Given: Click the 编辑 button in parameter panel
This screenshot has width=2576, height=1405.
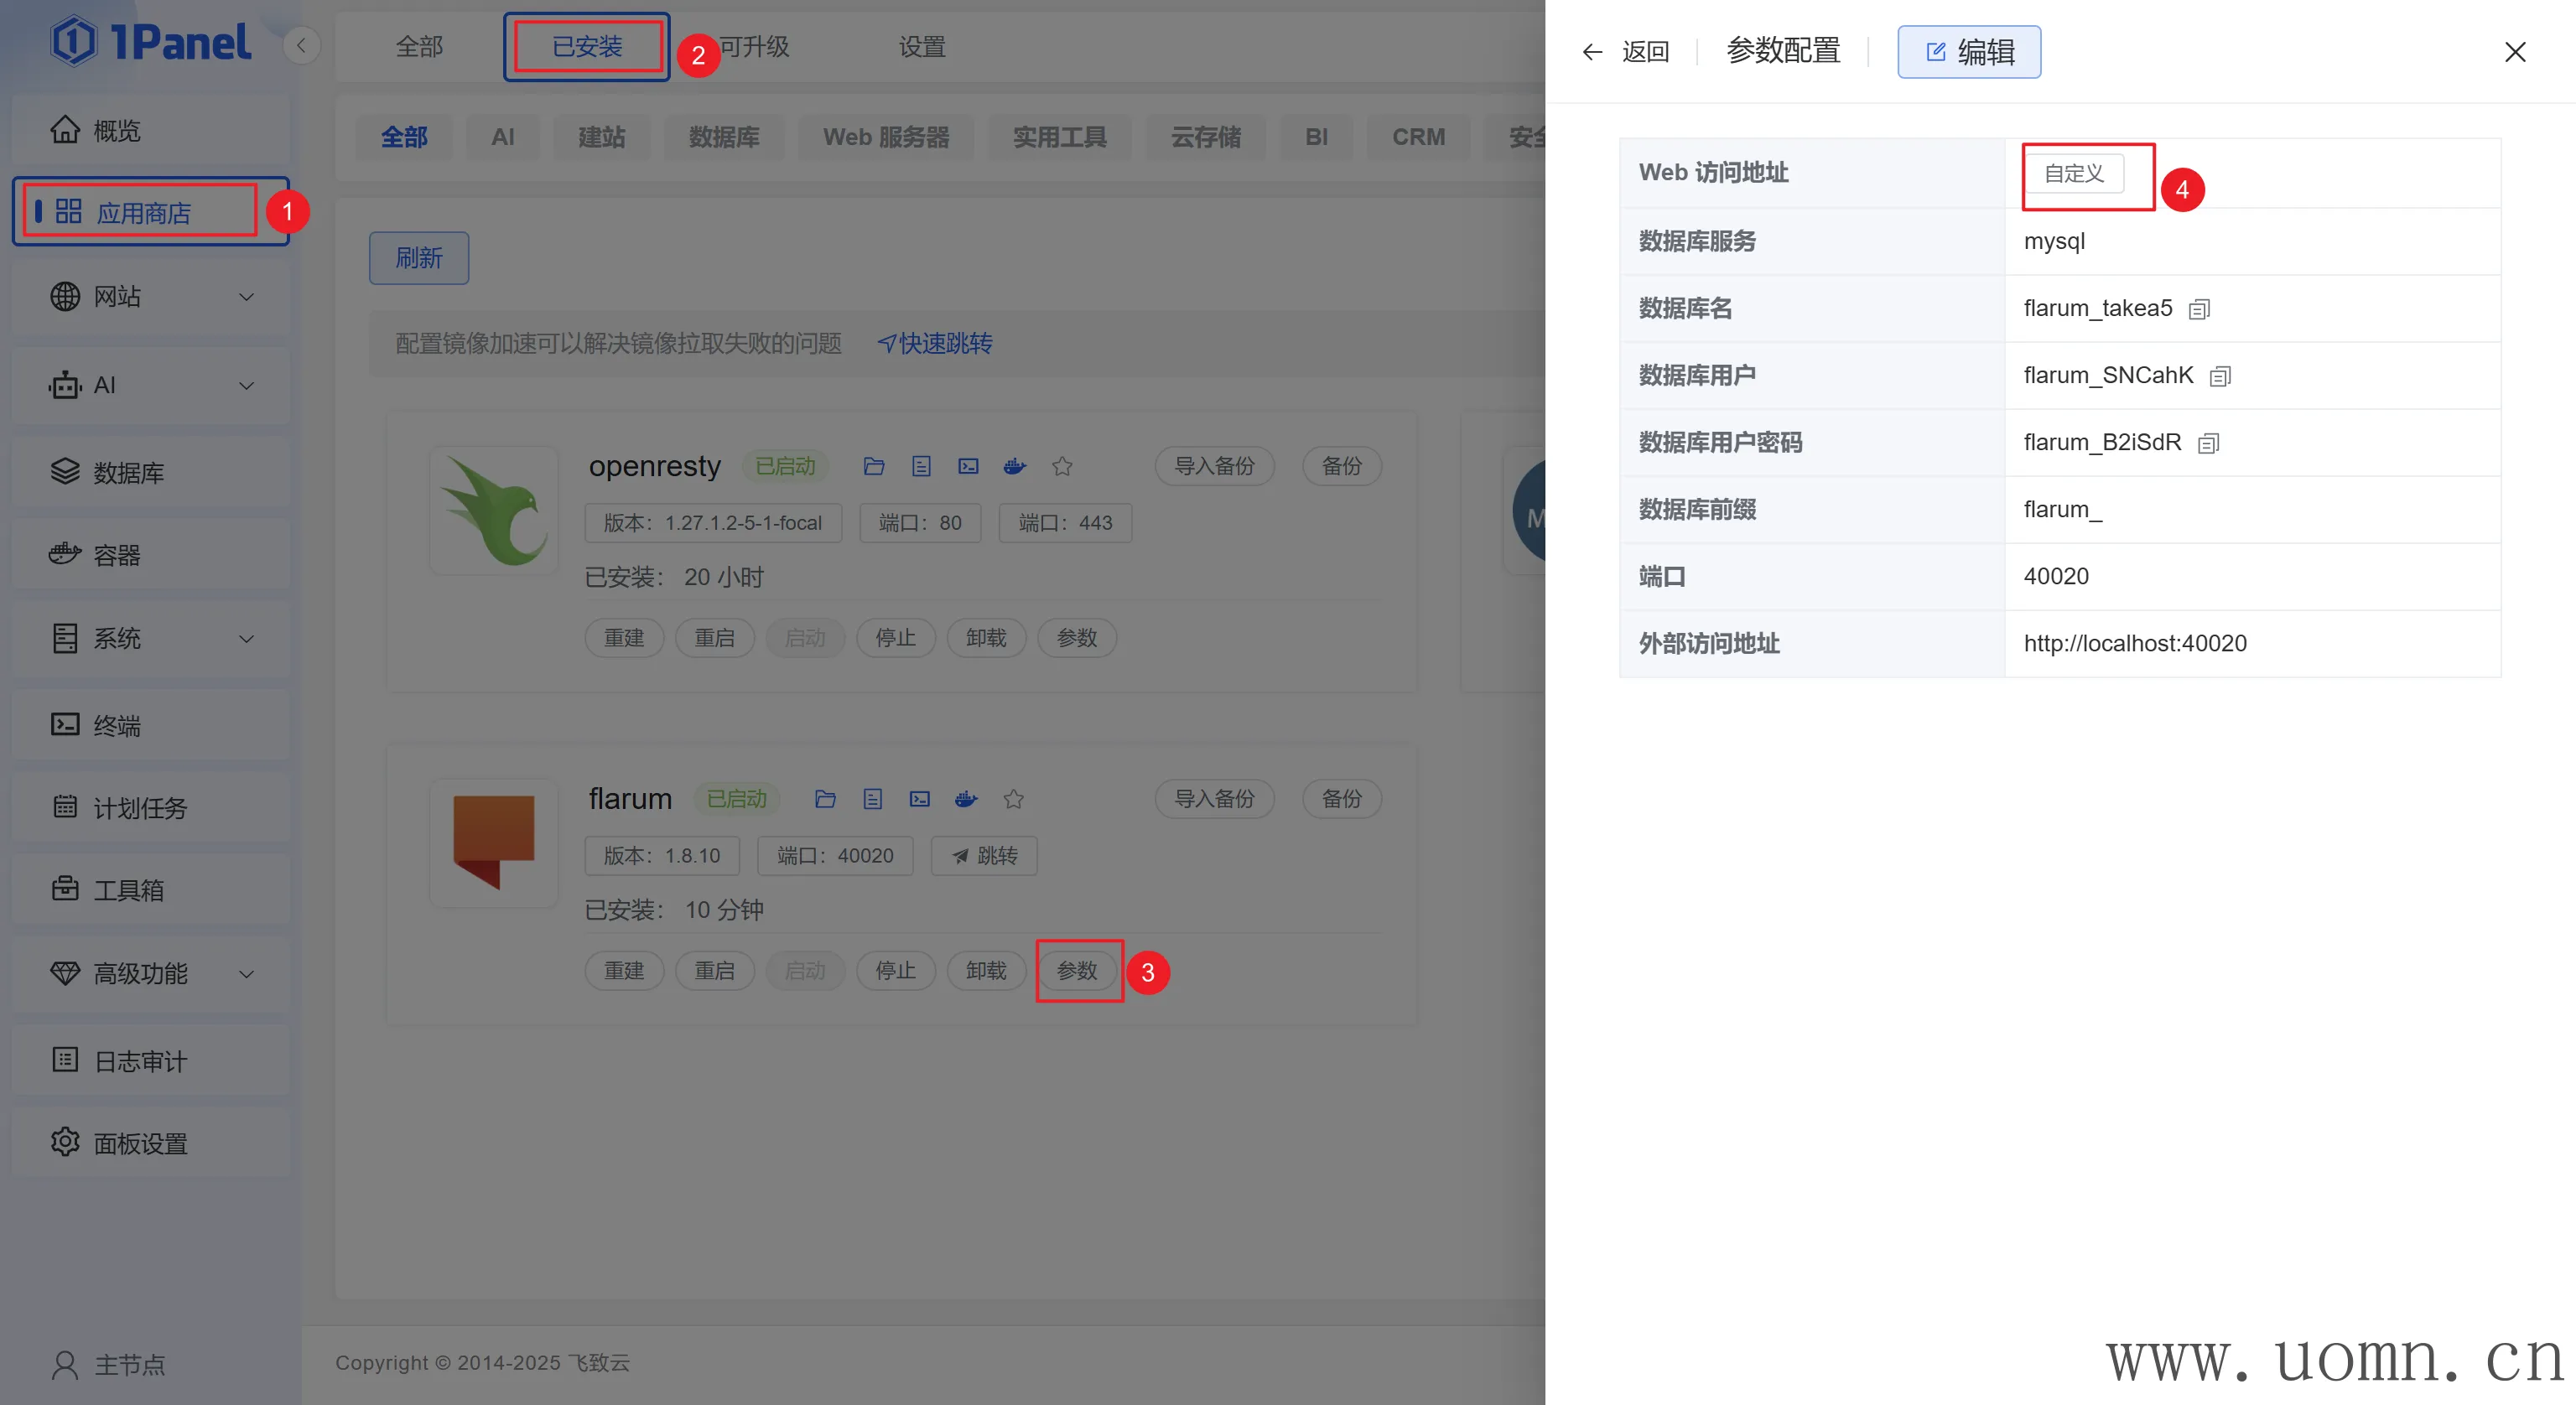Looking at the screenshot, I should pos(1968,52).
